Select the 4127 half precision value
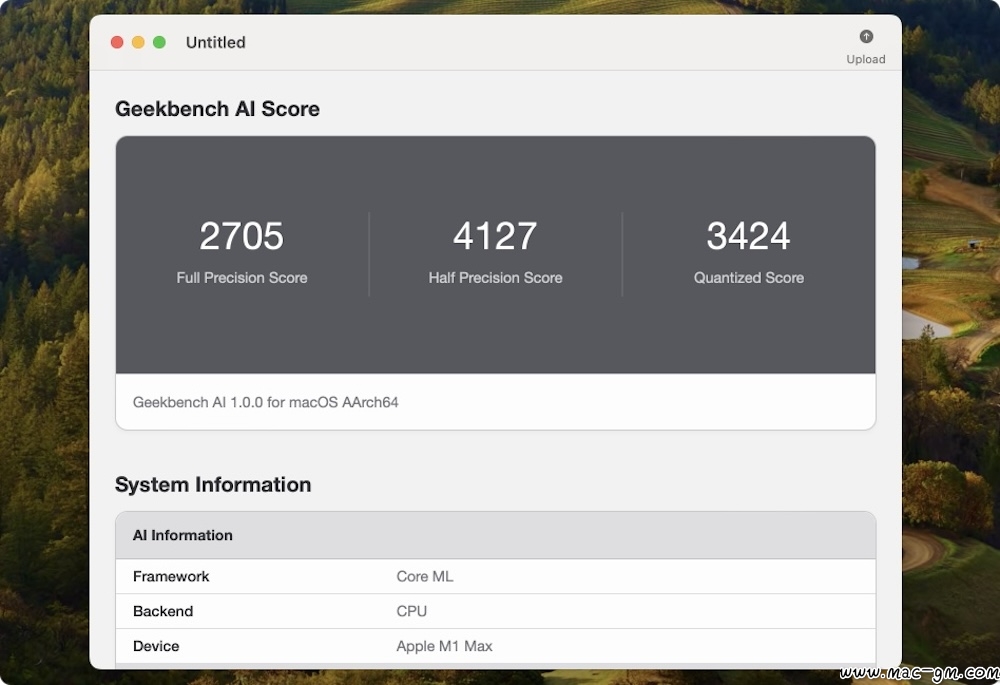The image size is (1000, 685). 495,236
